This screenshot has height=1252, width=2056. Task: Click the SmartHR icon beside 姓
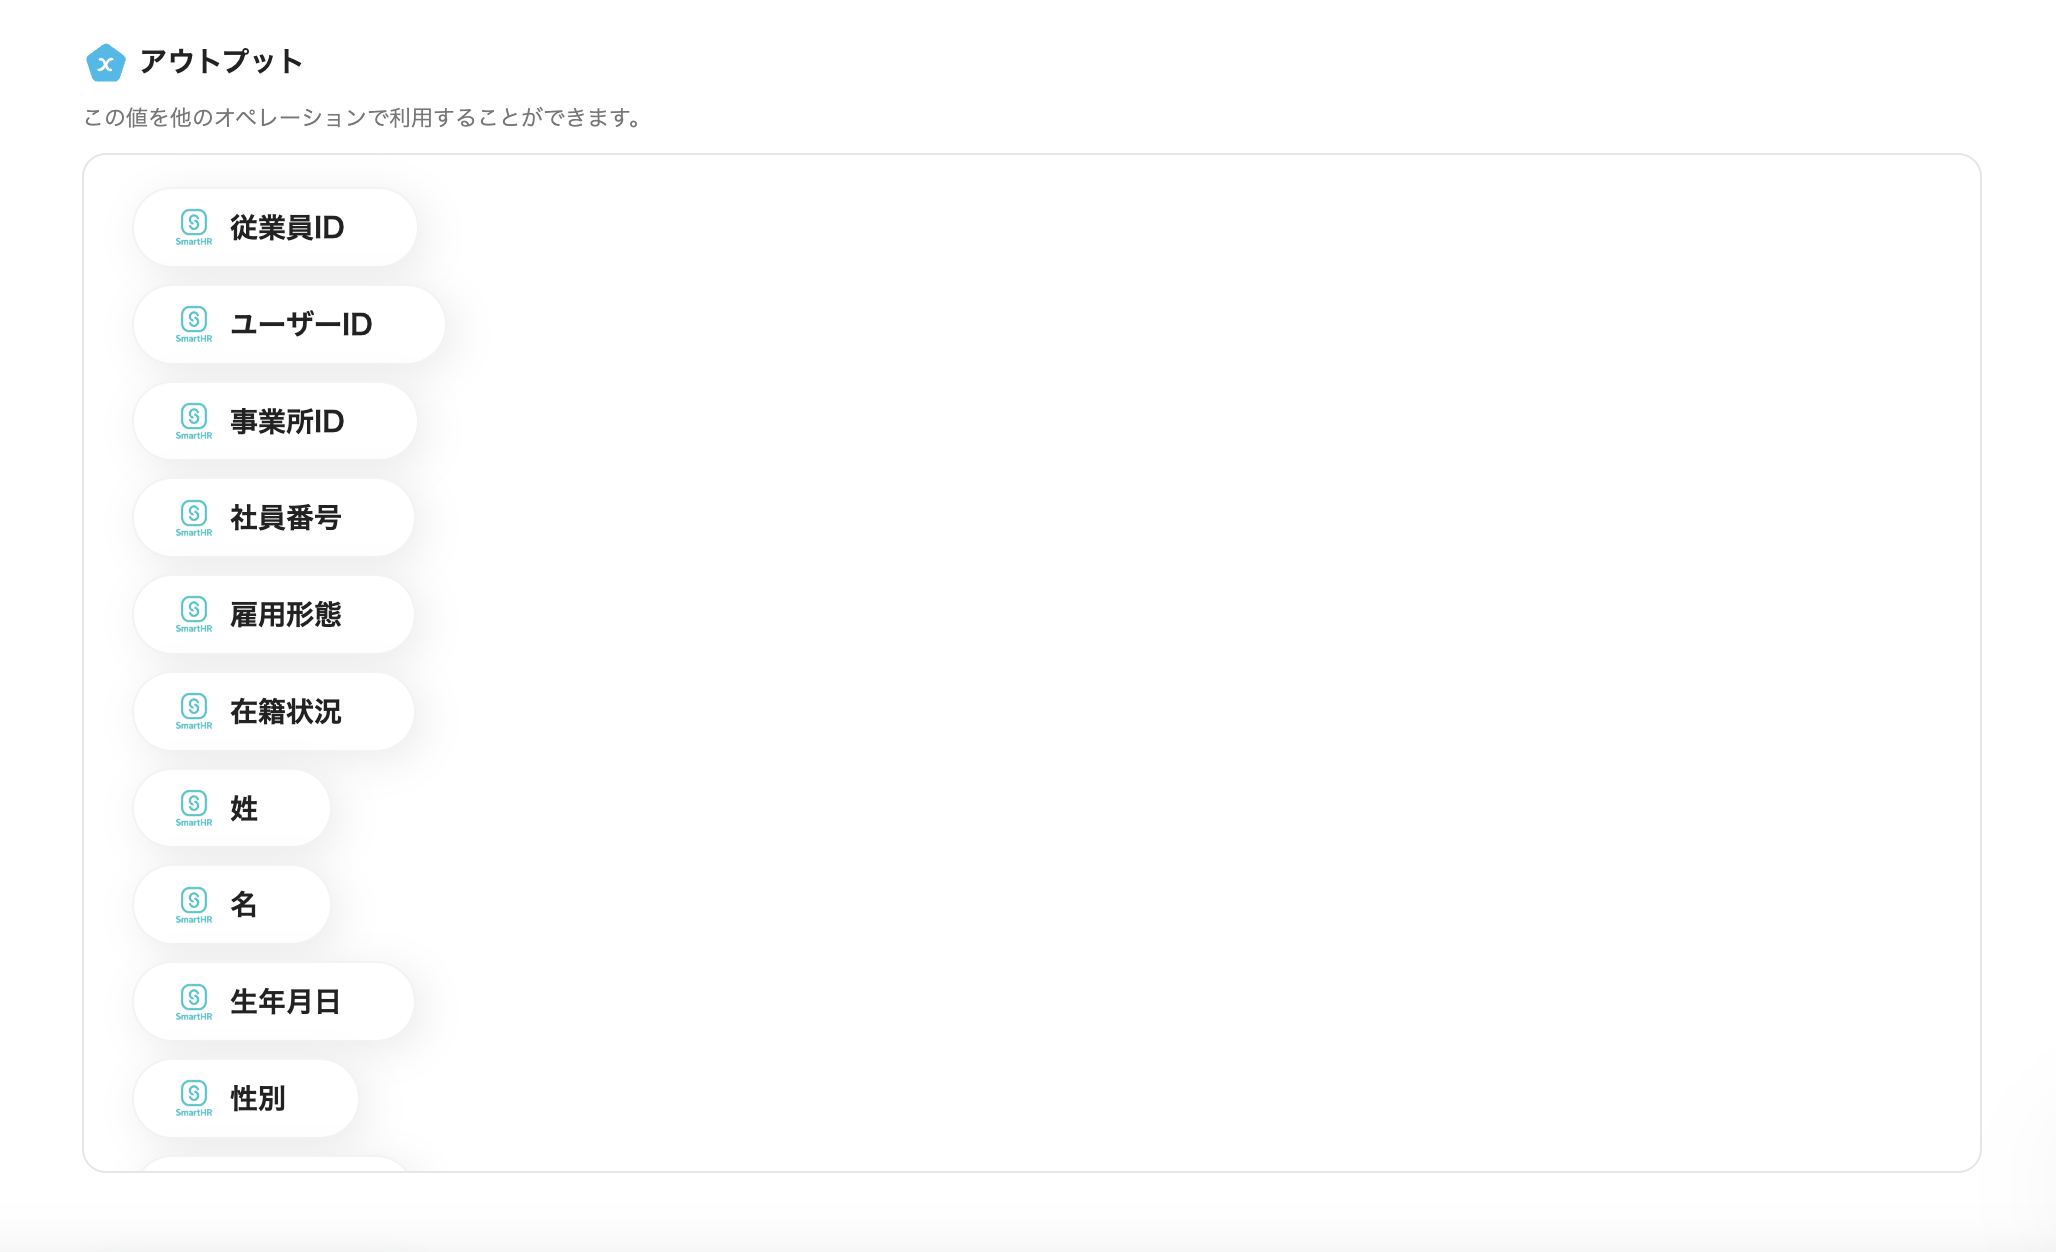[194, 808]
